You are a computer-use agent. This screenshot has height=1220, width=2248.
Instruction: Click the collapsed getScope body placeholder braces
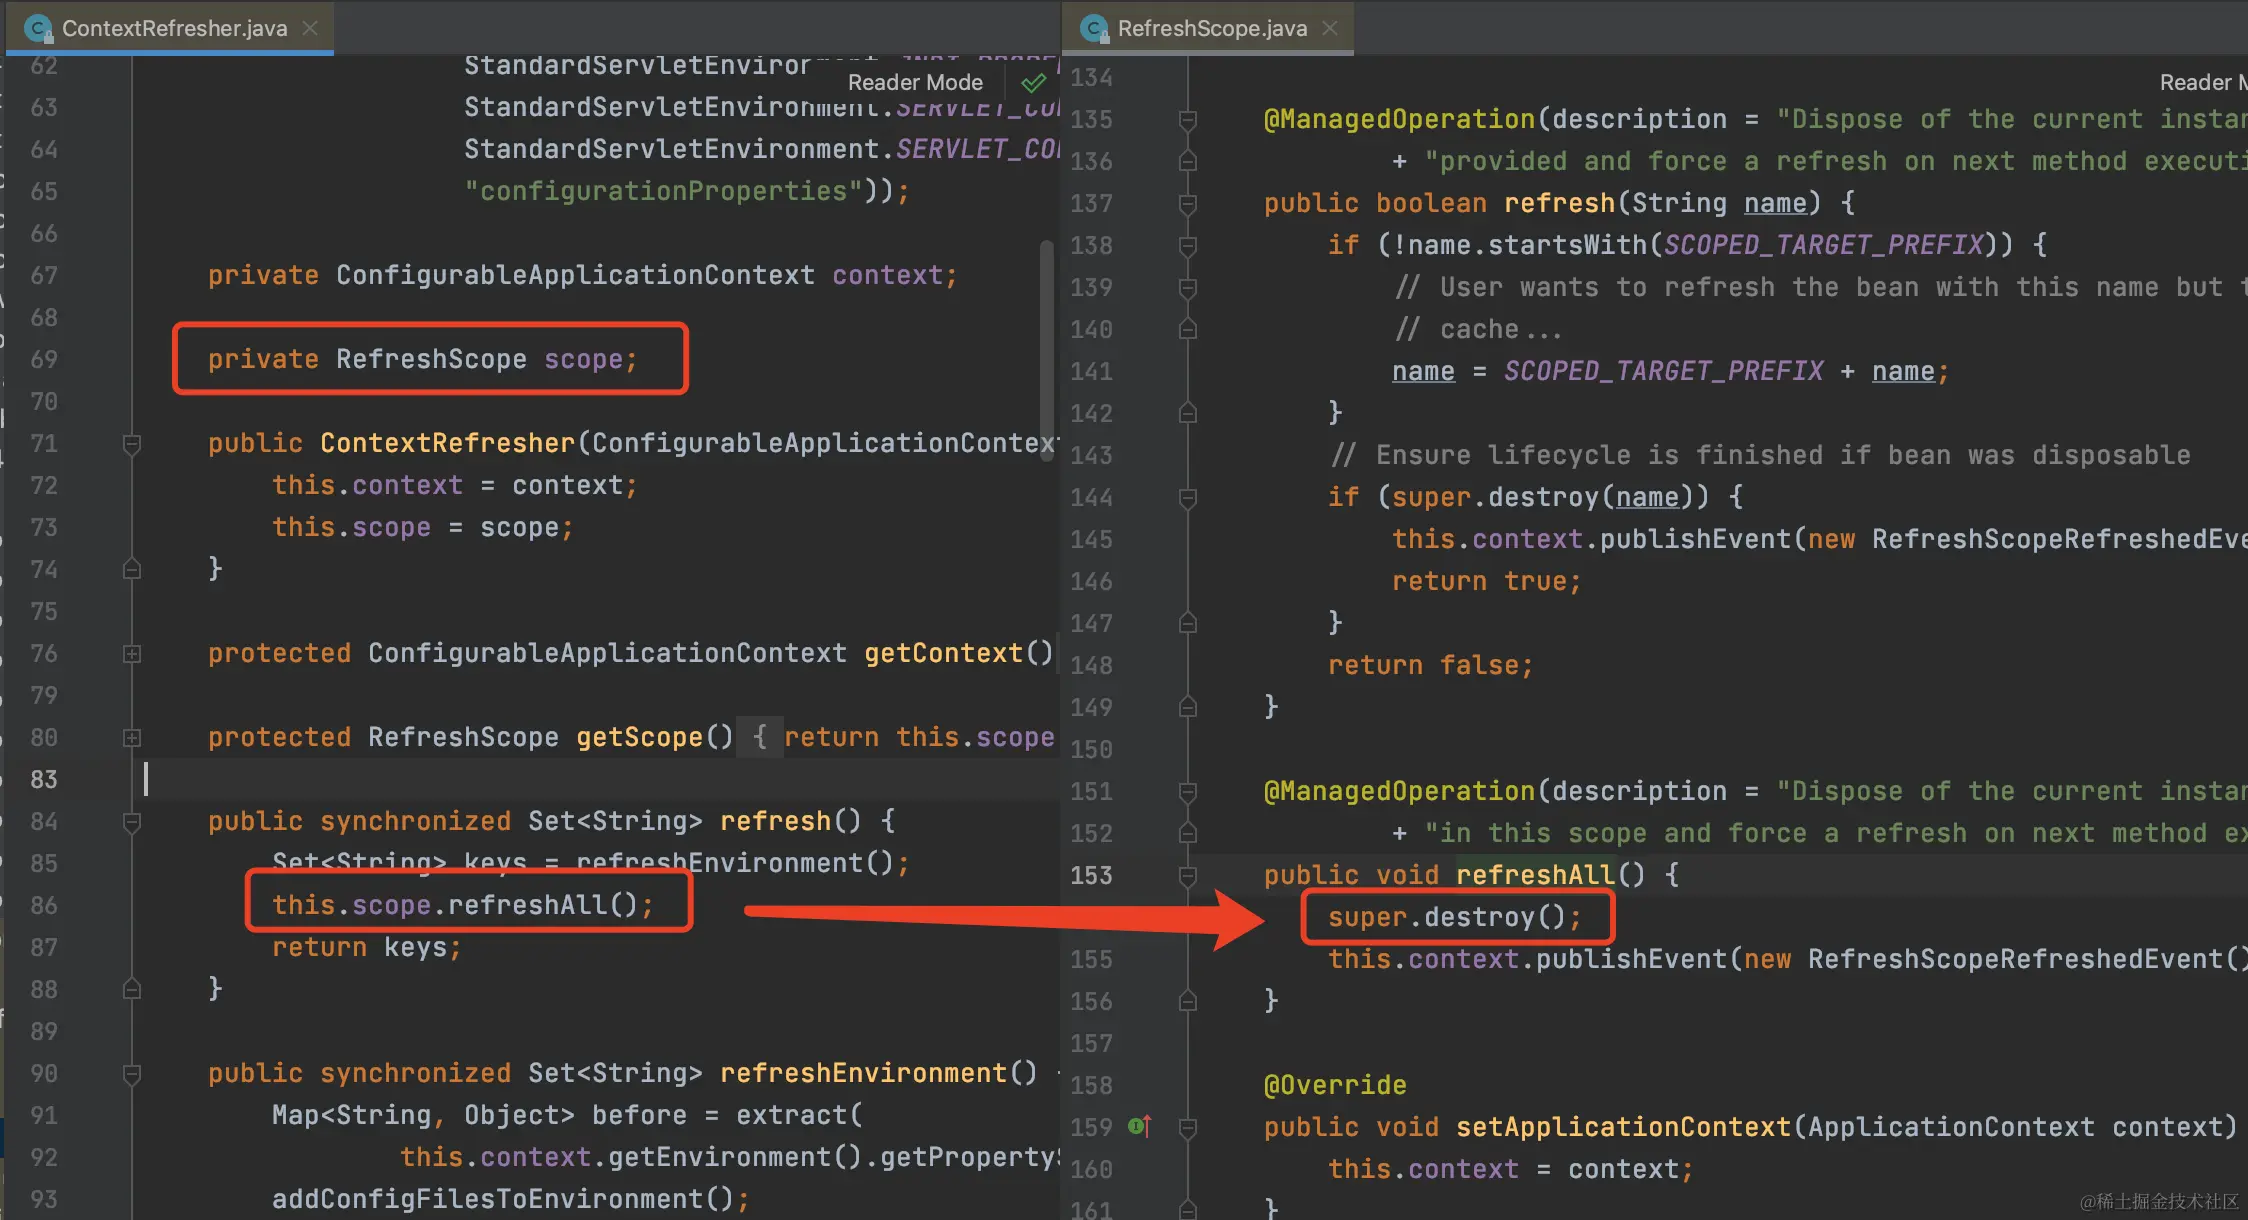[x=759, y=737]
